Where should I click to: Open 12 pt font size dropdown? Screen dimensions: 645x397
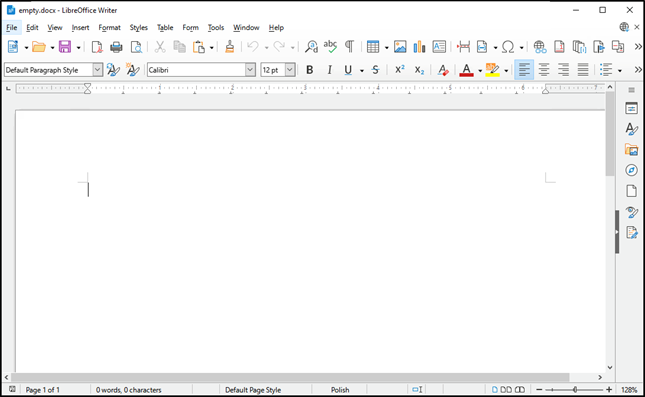pos(290,70)
